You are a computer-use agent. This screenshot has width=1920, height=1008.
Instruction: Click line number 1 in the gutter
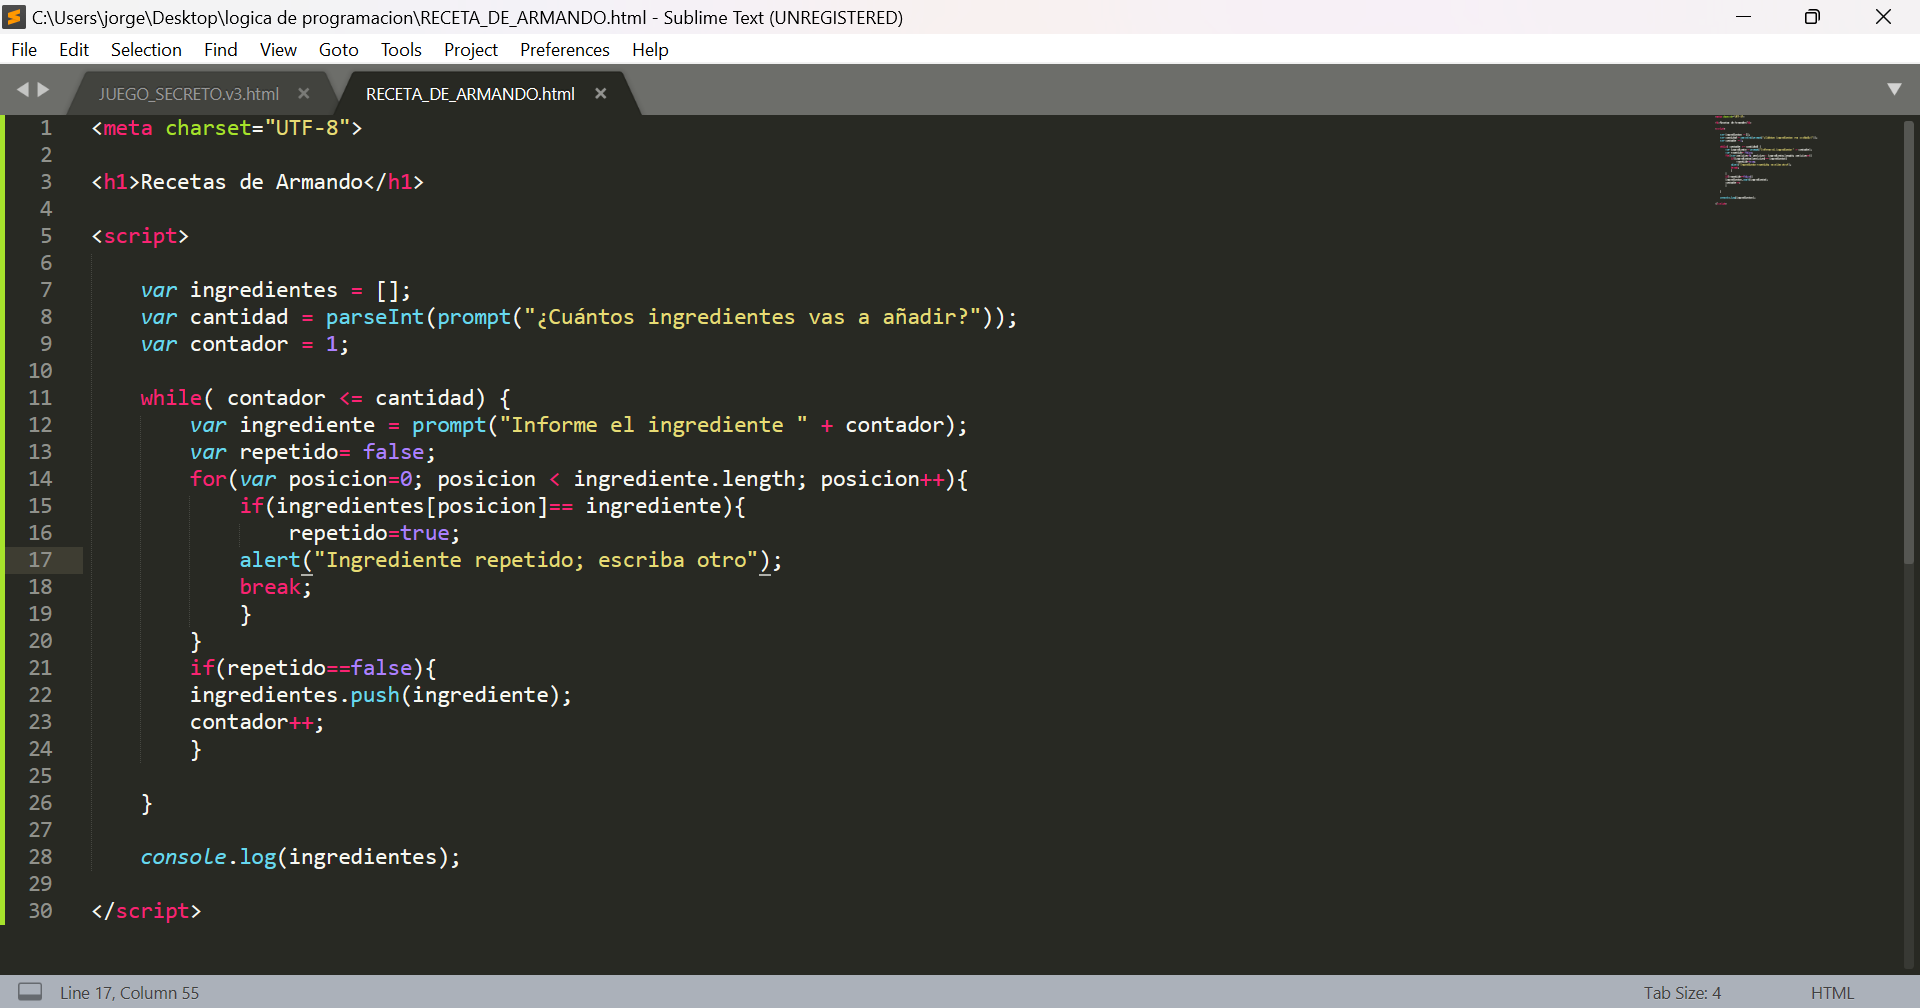pos(46,128)
